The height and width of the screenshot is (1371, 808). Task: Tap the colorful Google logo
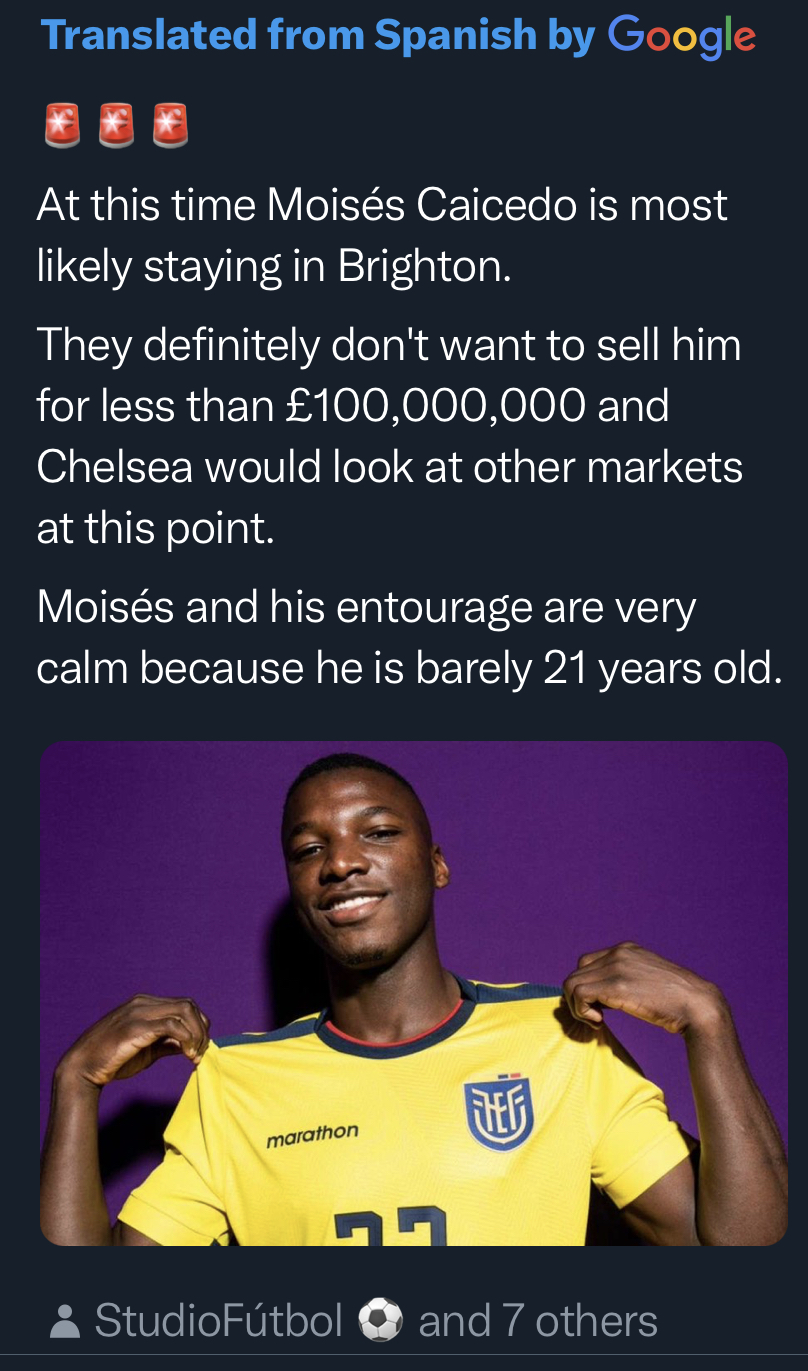click(682, 37)
